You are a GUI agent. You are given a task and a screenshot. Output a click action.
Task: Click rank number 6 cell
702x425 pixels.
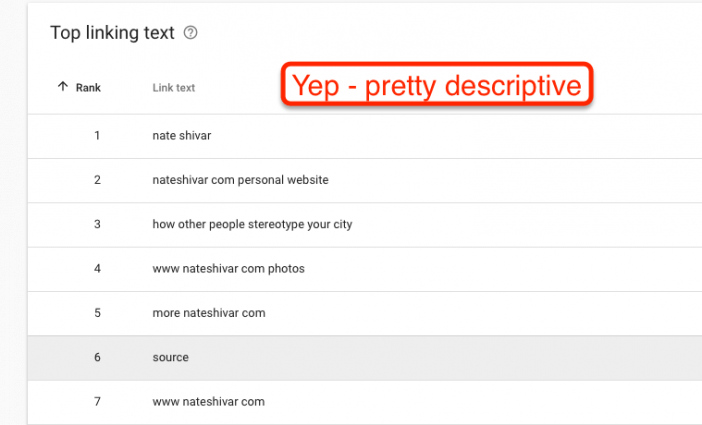(x=97, y=357)
